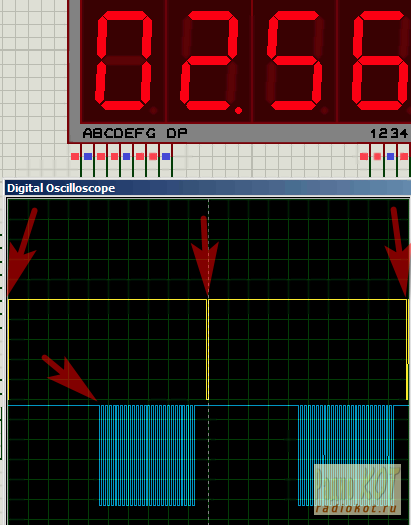This screenshot has width=411, height=525.
Task: Click the display digit showing 2
Action: click(209, 60)
